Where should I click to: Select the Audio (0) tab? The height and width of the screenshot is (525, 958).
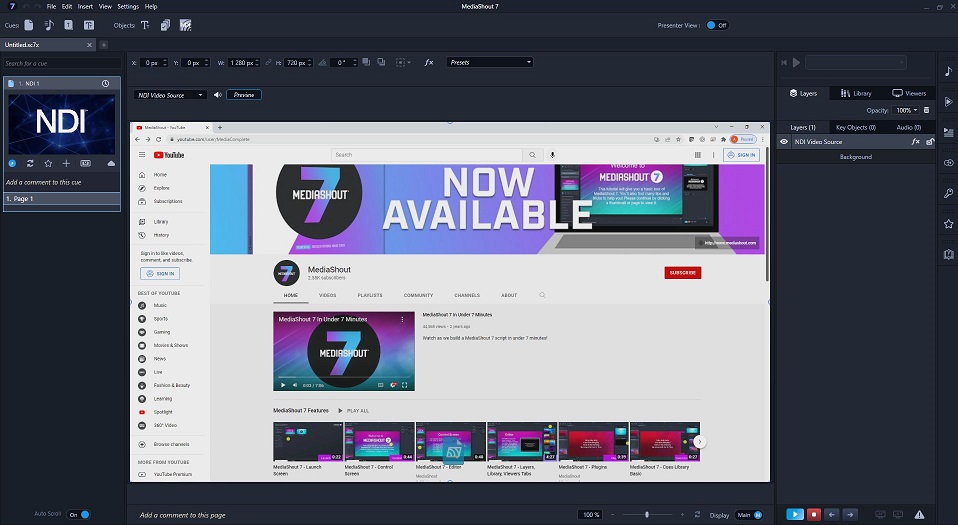point(909,128)
